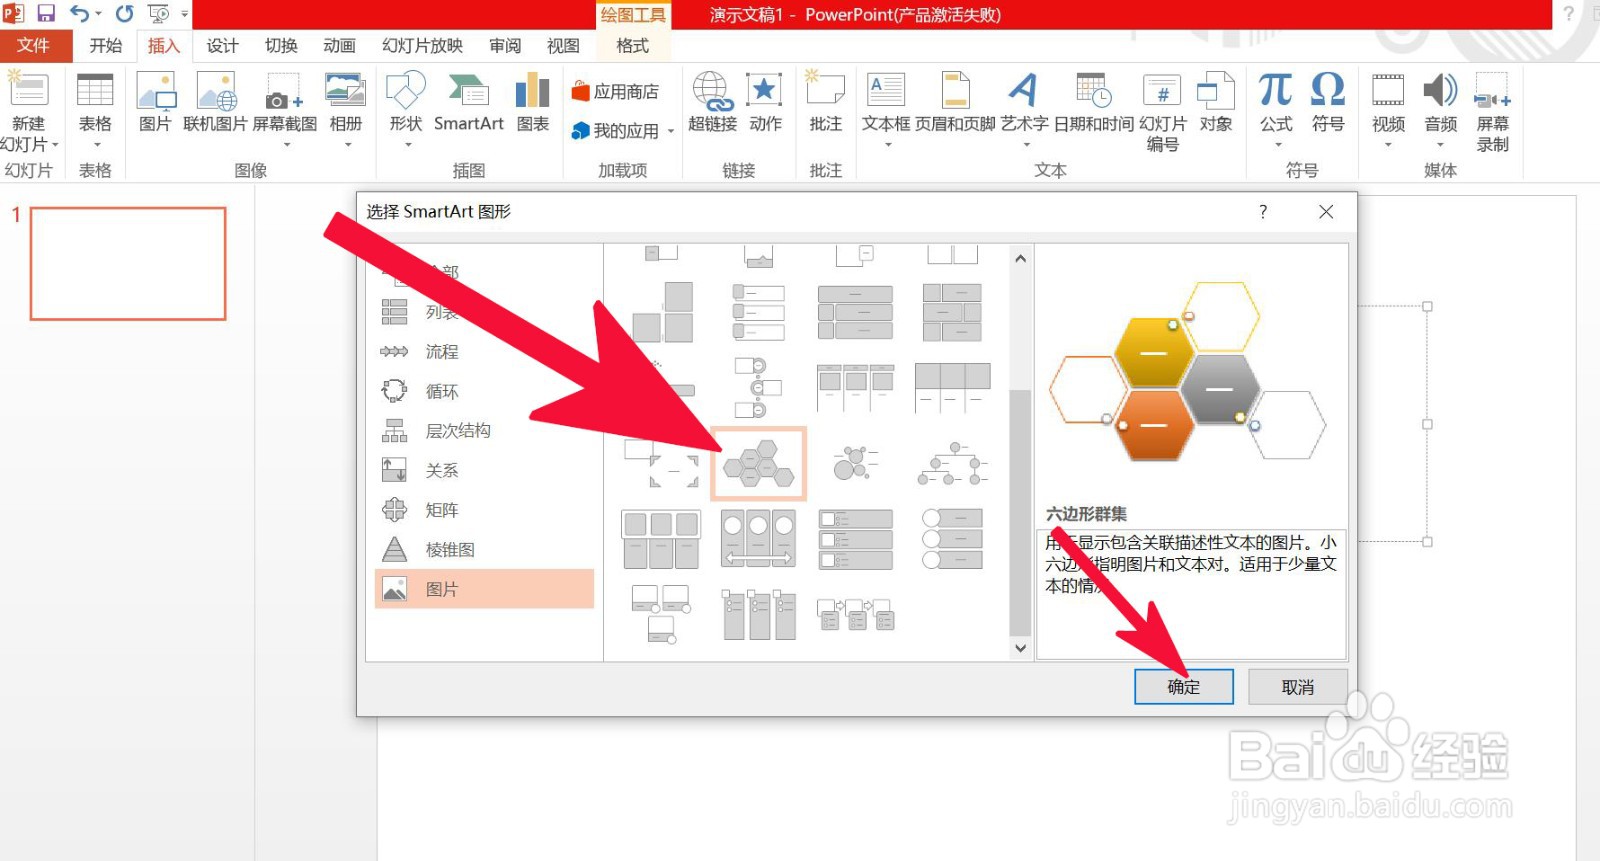Insert 联机图片 online picture

click(215, 103)
